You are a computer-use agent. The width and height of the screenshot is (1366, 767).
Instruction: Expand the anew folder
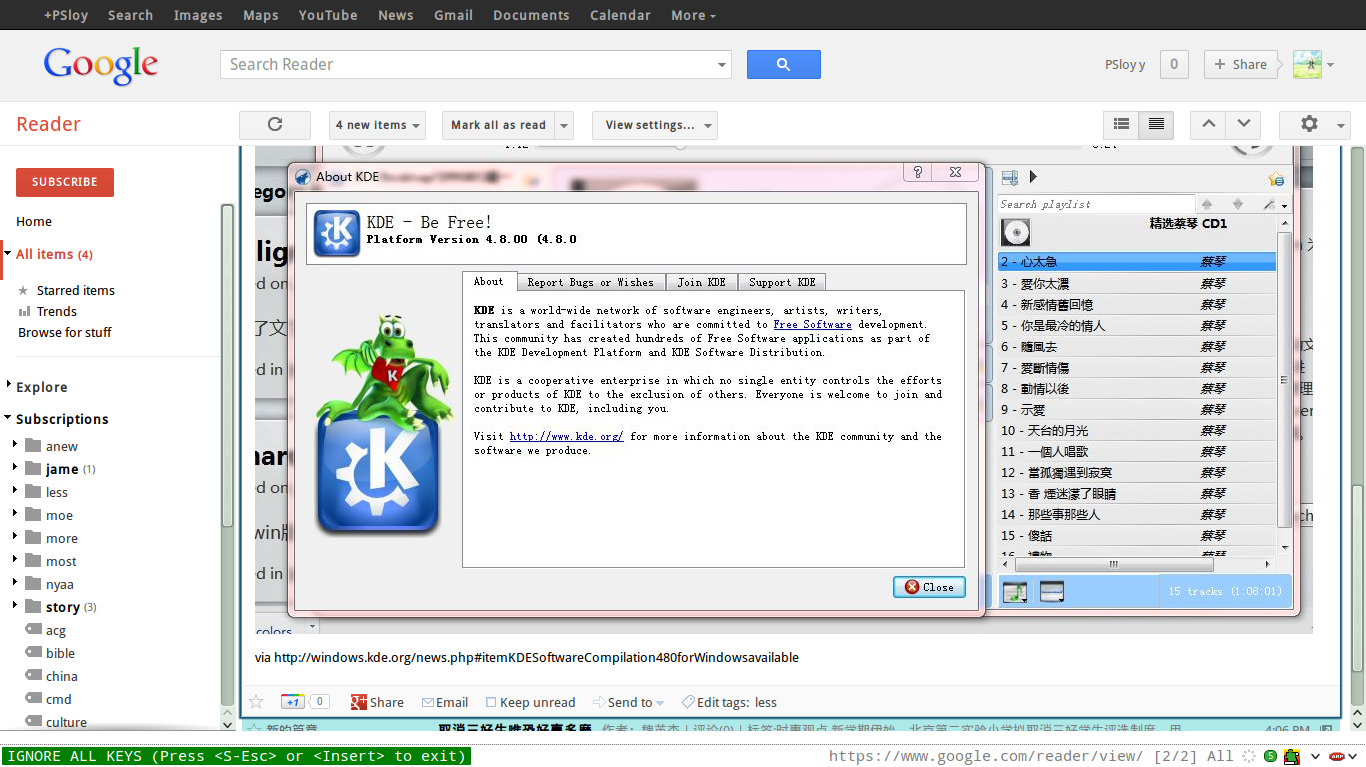point(15,445)
